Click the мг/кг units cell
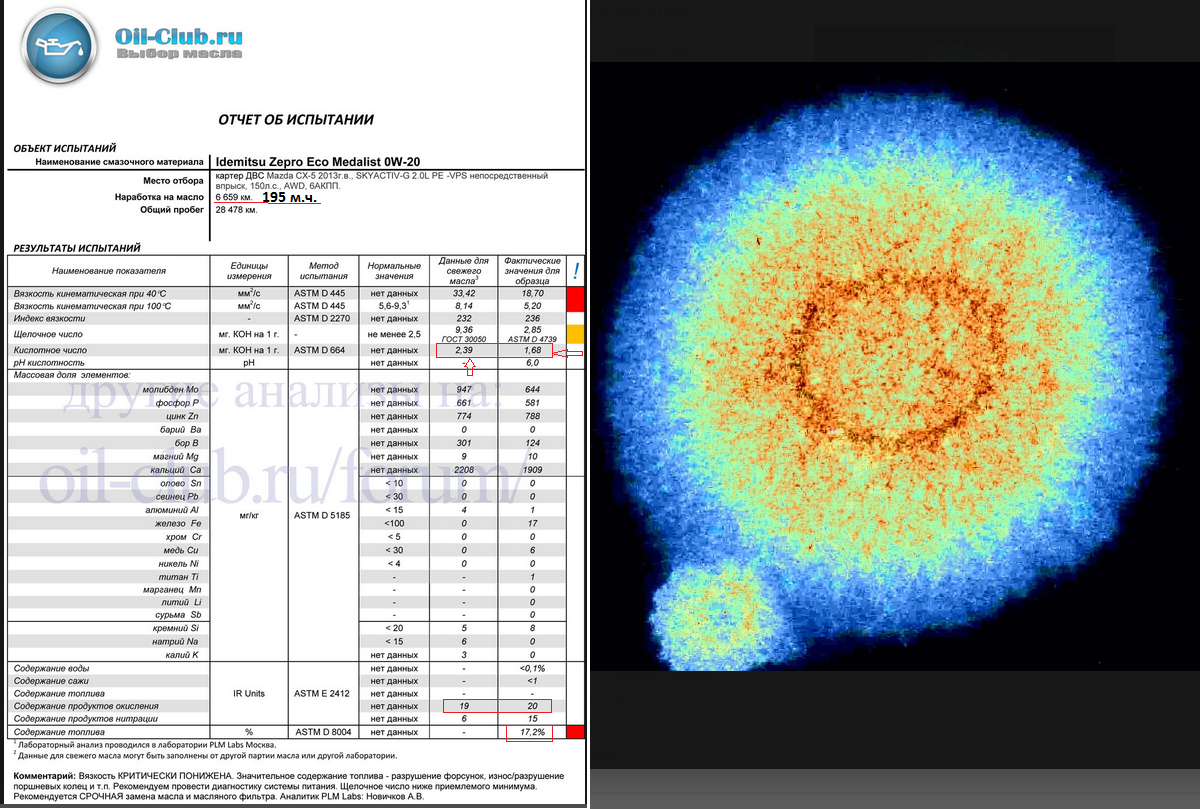 tap(248, 516)
